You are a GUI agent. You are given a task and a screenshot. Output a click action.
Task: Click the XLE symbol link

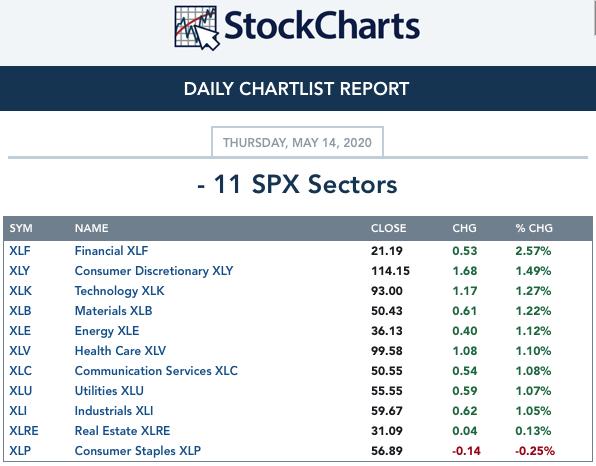click(x=20, y=331)
